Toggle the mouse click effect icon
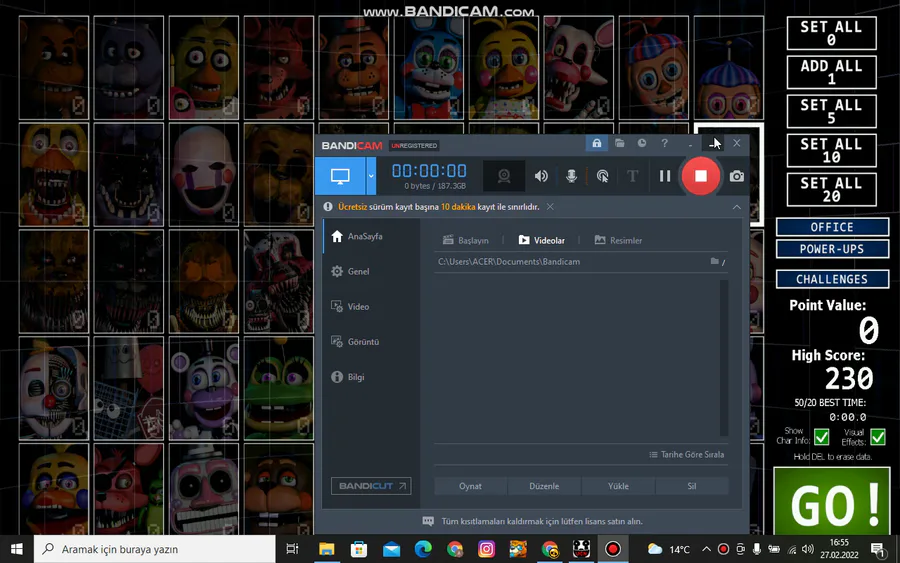 [602, 176]
